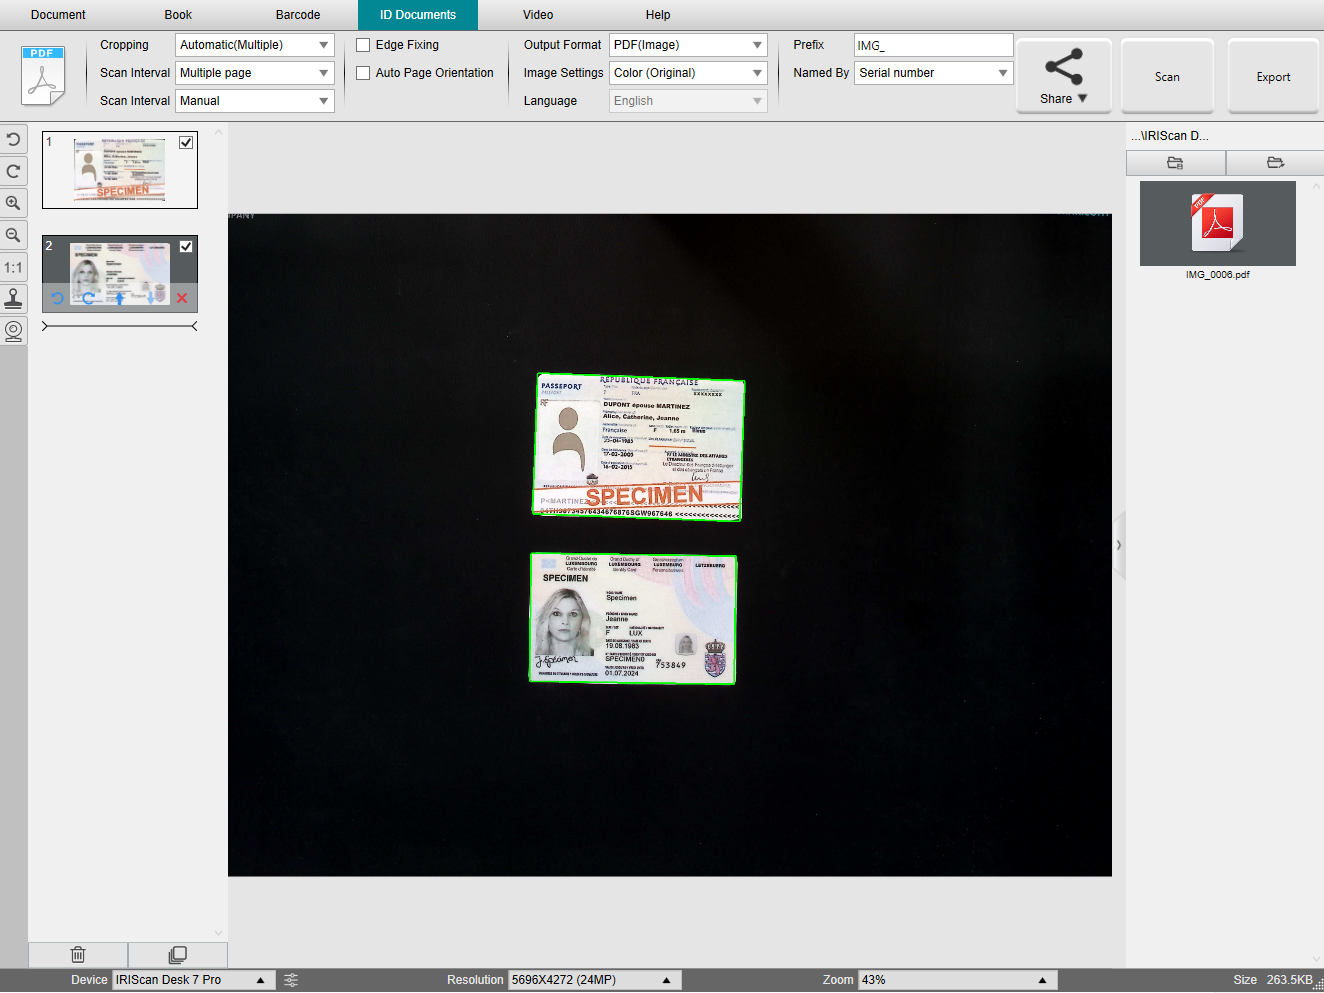
Task: Uncheck the page 1 thumbnail checkbox
Action: pos(186,142)
